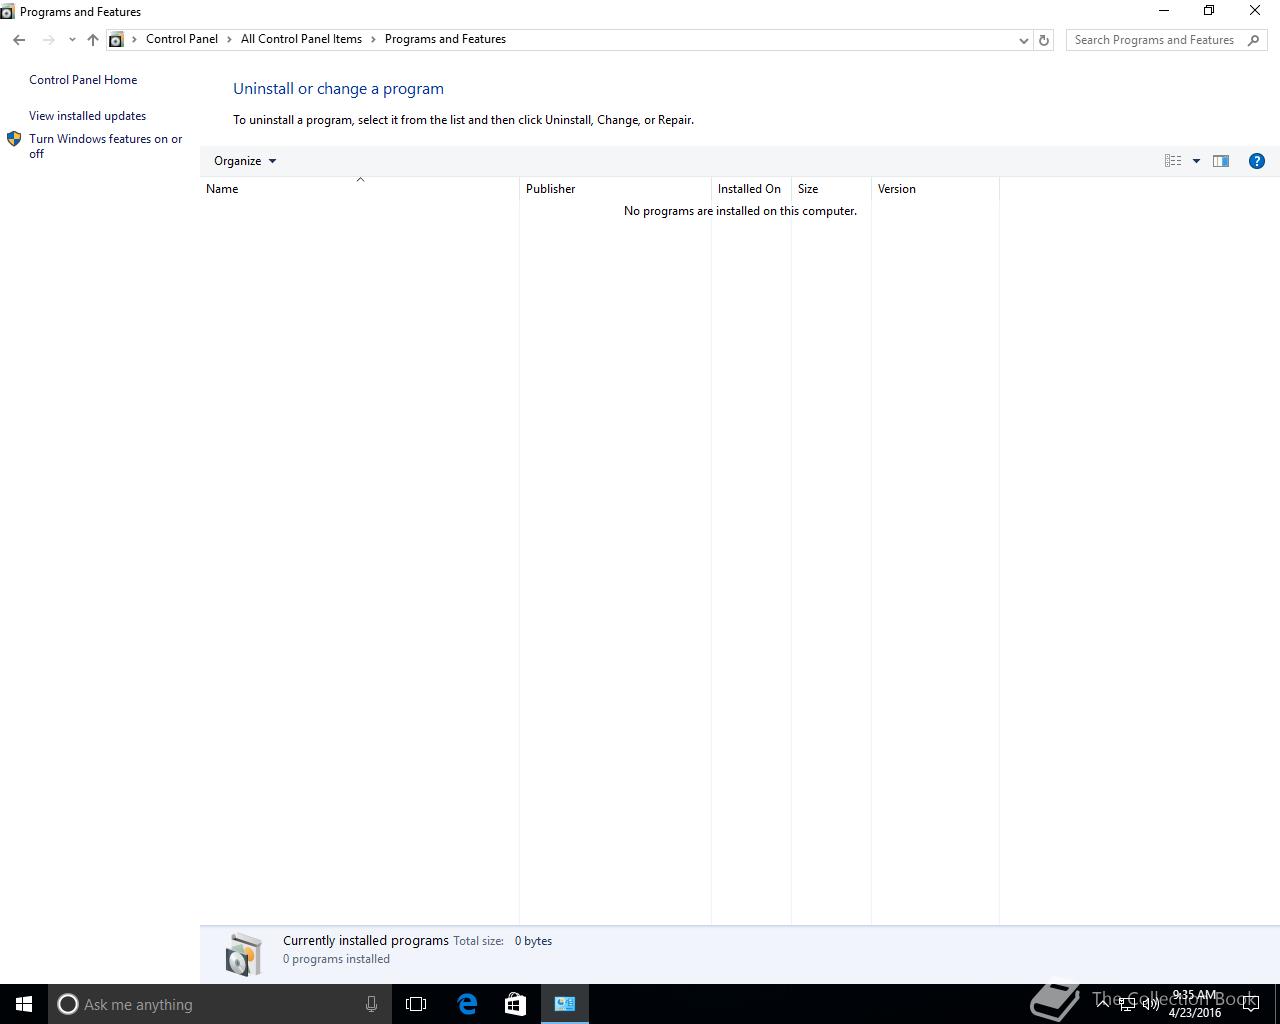Screen dimensions: 1280x1024
Task: Open the recent locations dropdown
Action: pos(72,40)
